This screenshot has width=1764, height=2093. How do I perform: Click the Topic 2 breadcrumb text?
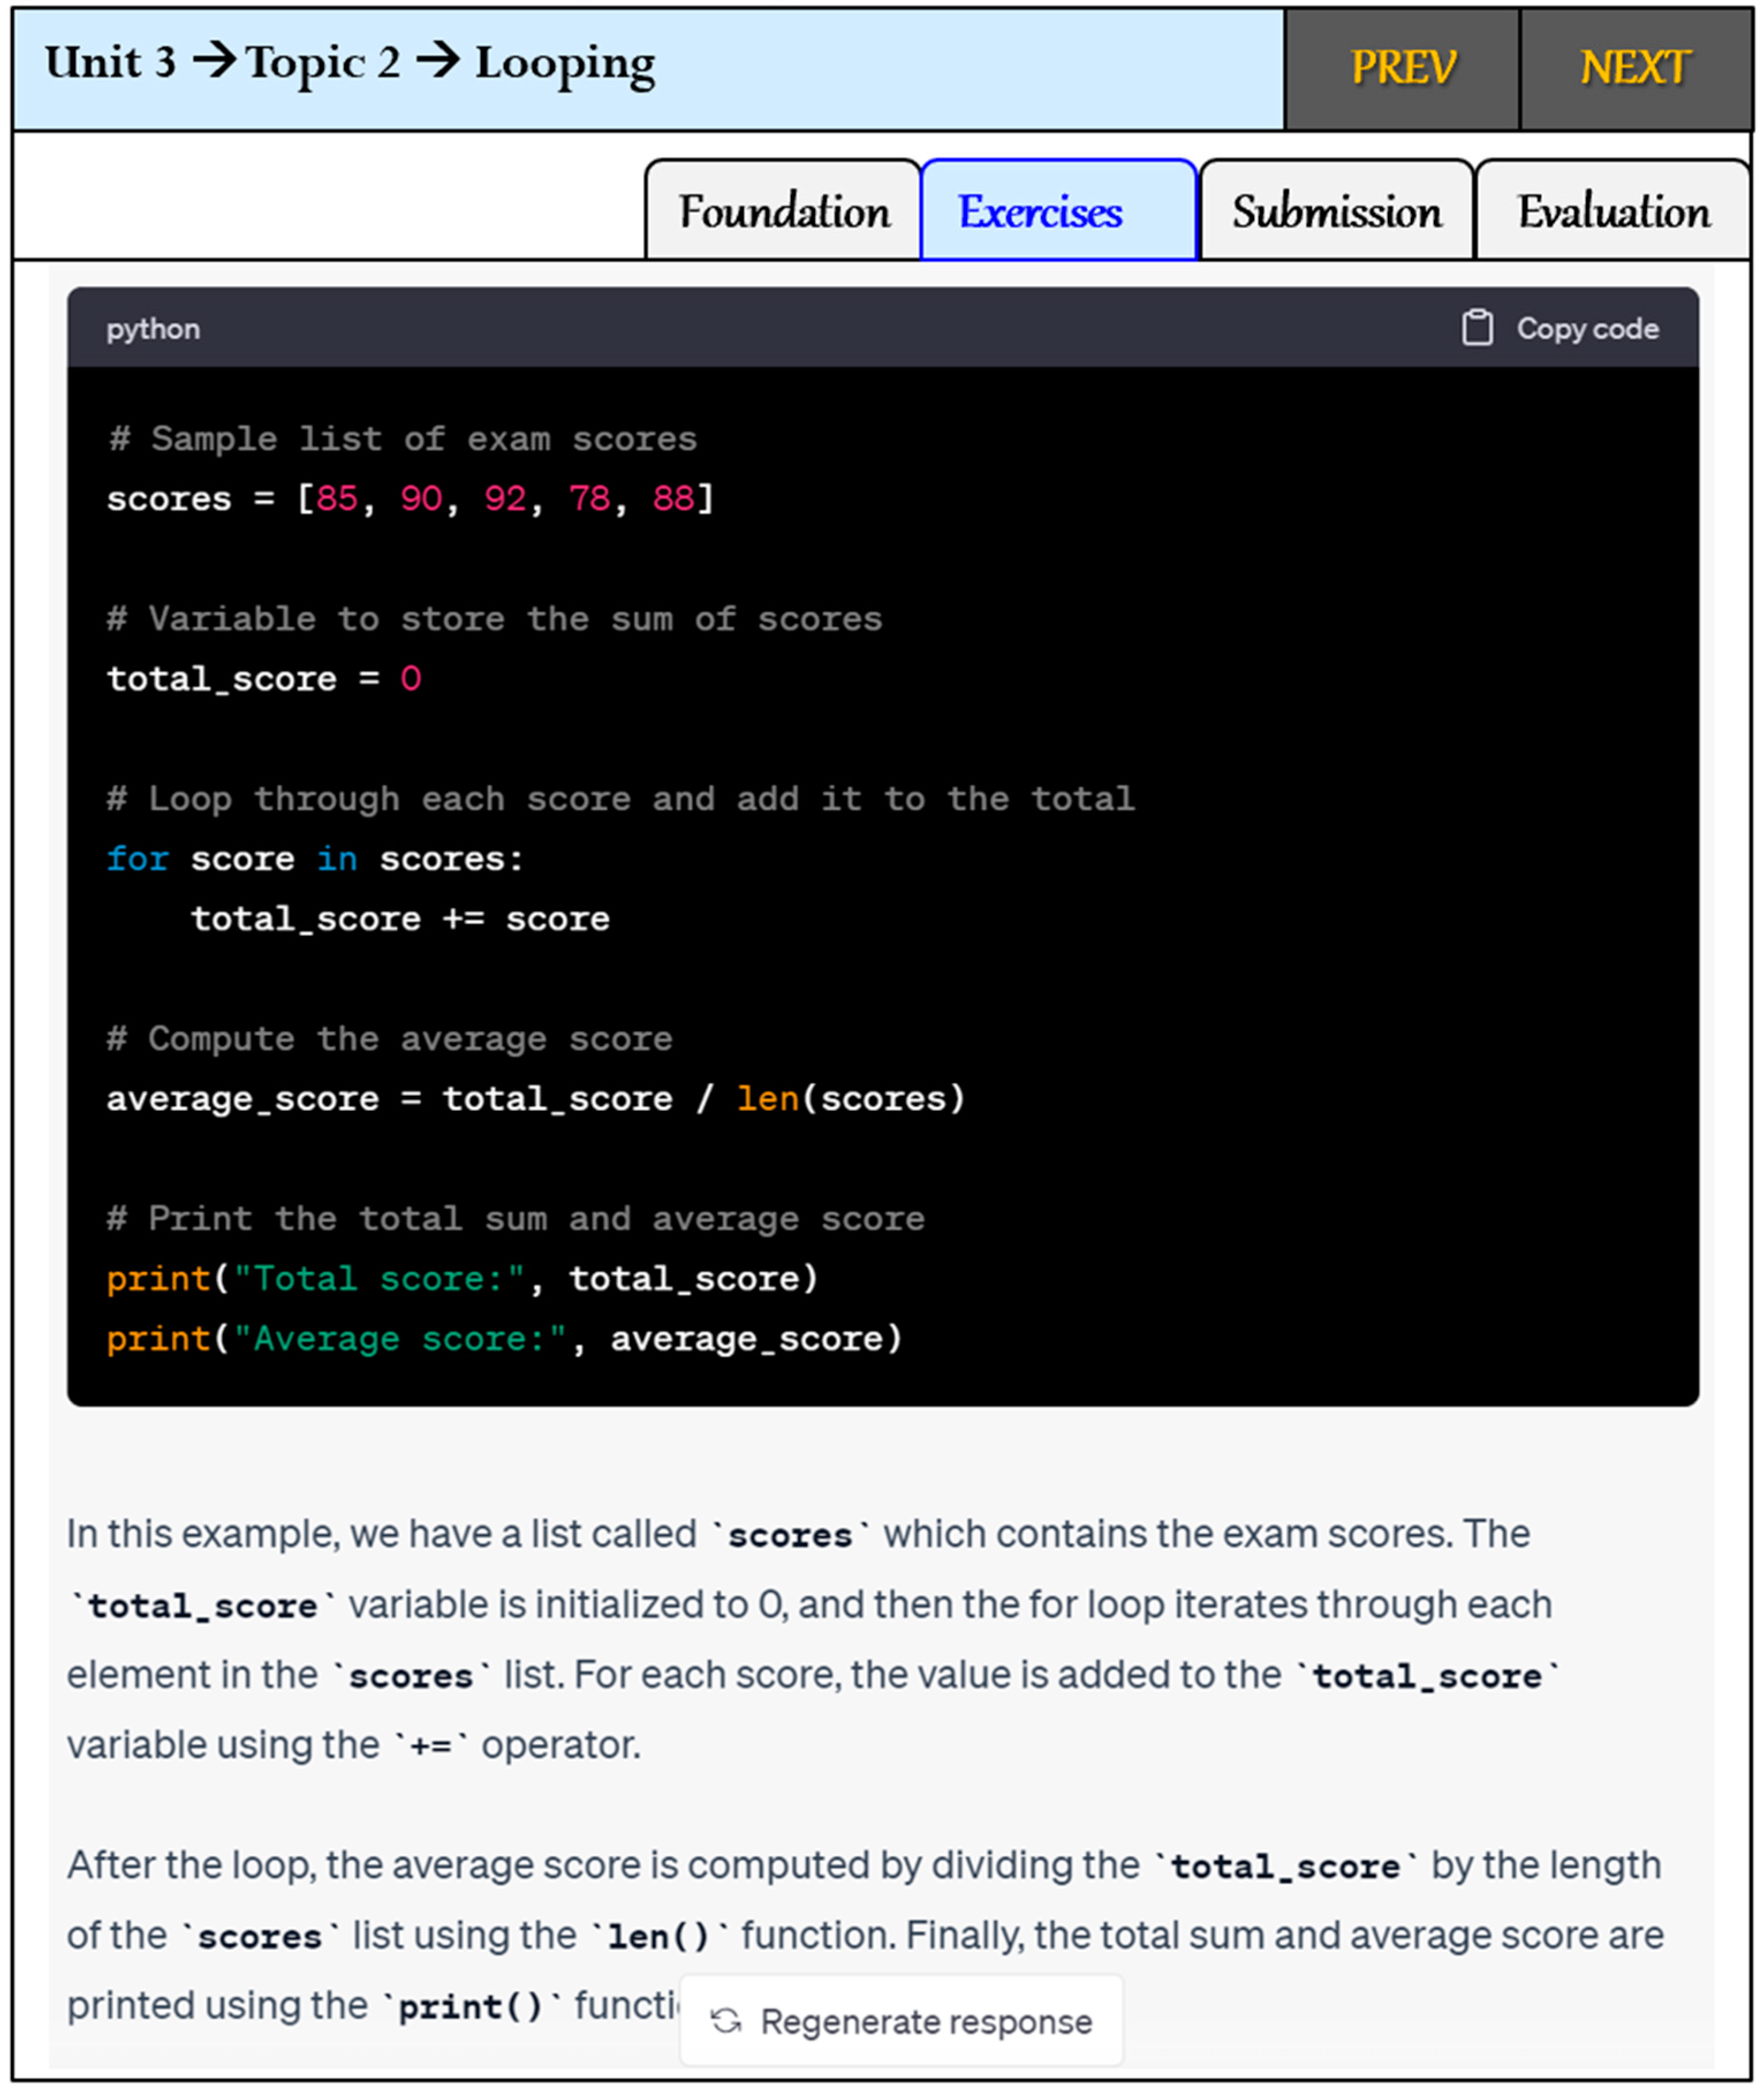pos(323,63)
